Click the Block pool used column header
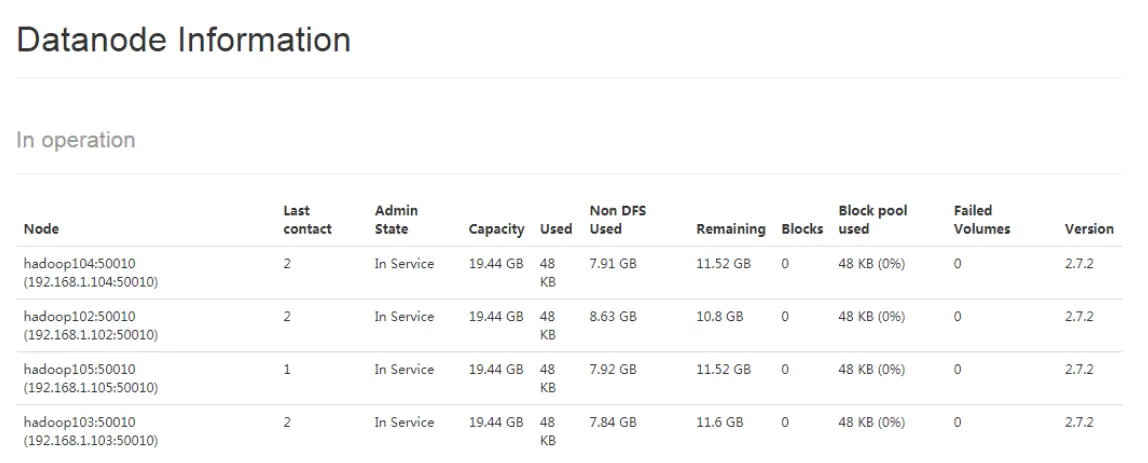Image resolution: width=1148 pixels, height=463 pixels. coord(872,220)
